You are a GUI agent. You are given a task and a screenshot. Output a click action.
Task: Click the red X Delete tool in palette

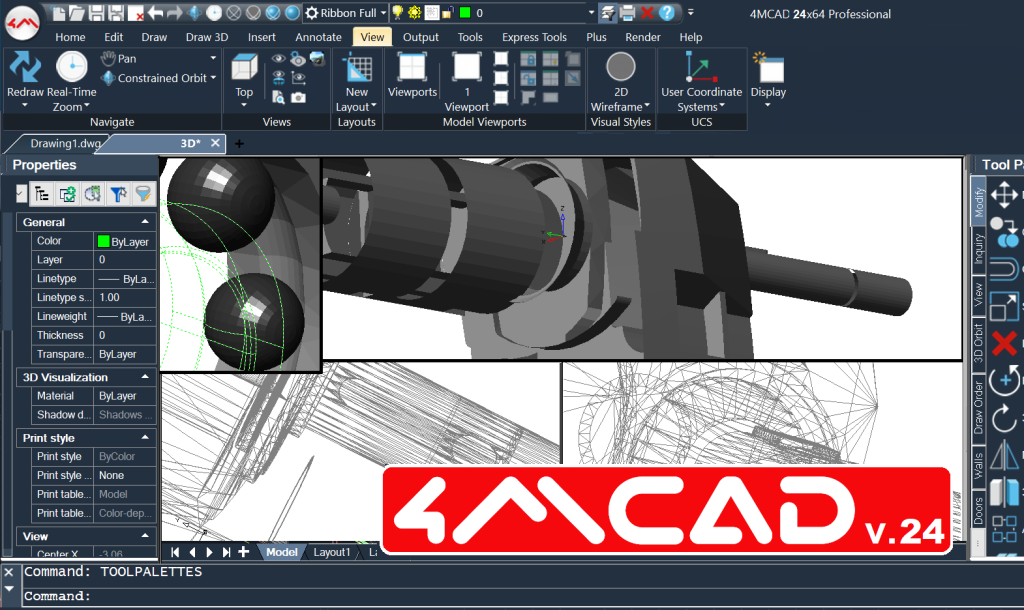(x=1004, y=342)
